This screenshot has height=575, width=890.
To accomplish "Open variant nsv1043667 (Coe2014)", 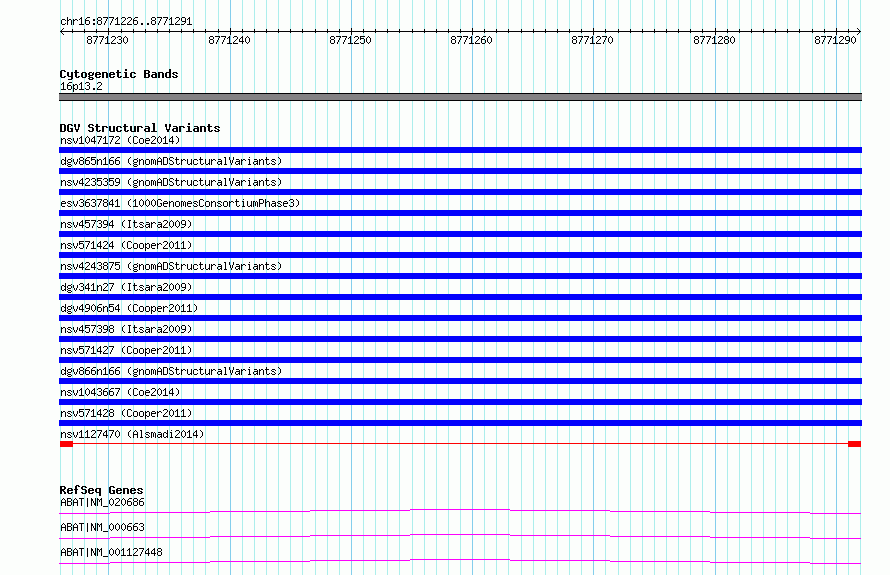I will pos(120,392).
